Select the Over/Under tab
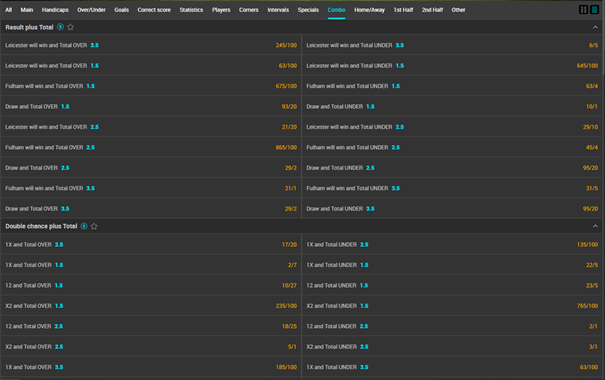 coord(91,10)
